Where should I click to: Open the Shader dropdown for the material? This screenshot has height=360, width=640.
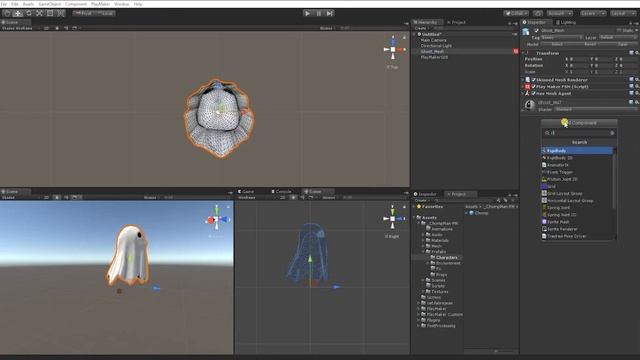(596, 109)
